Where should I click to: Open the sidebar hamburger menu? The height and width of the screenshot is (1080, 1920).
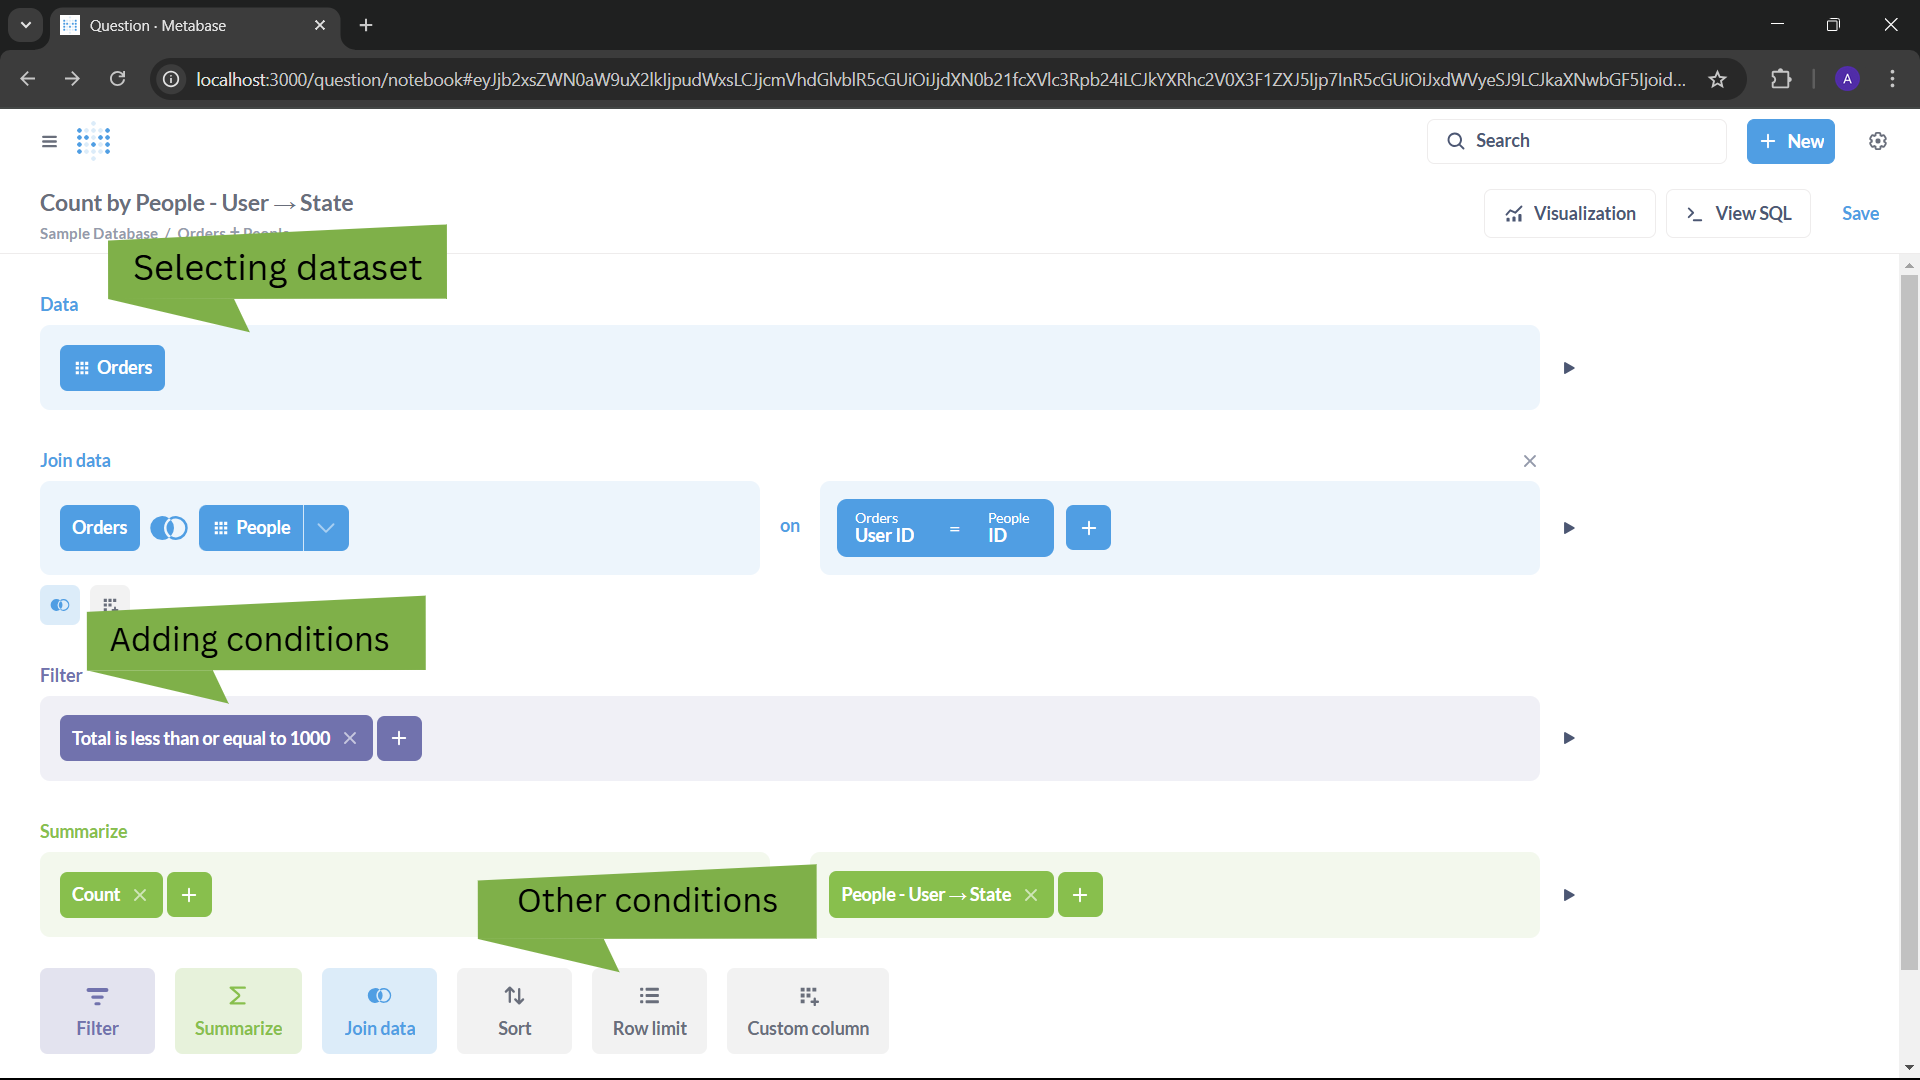click(49, 141)
